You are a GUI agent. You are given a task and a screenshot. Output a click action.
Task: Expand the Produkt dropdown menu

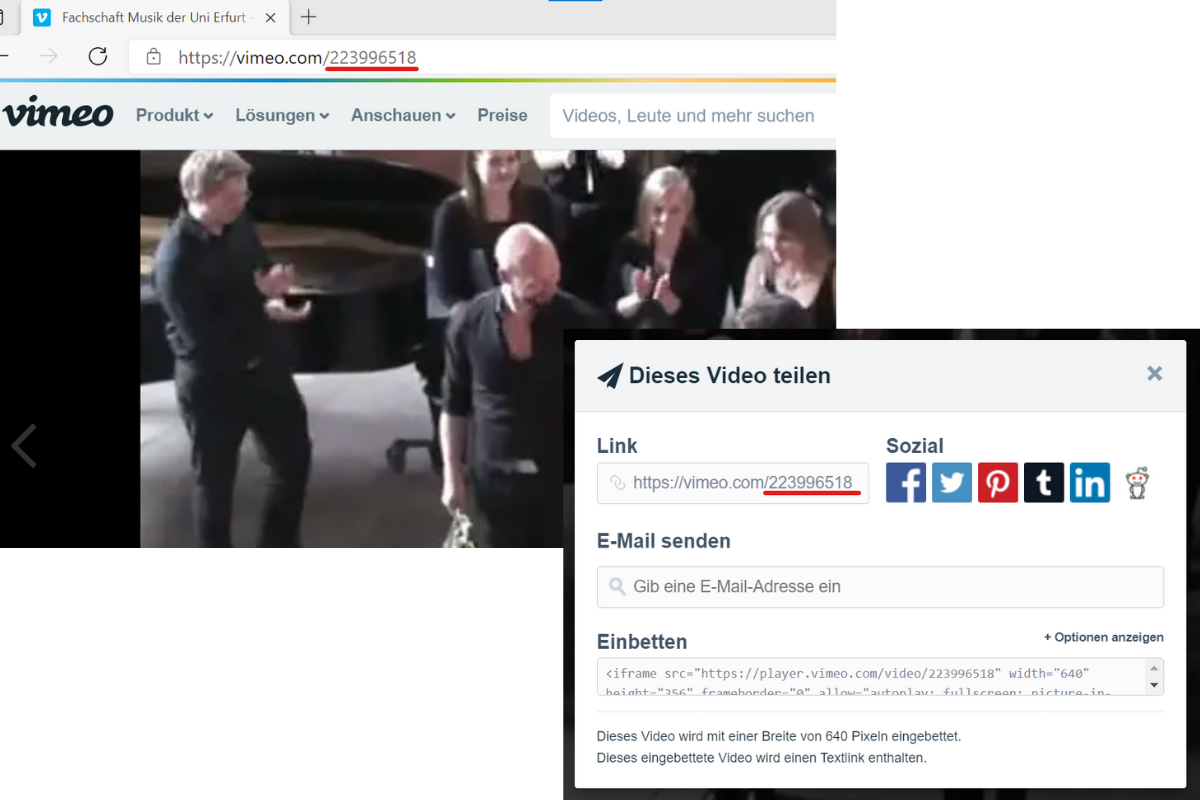click(174, 116)
